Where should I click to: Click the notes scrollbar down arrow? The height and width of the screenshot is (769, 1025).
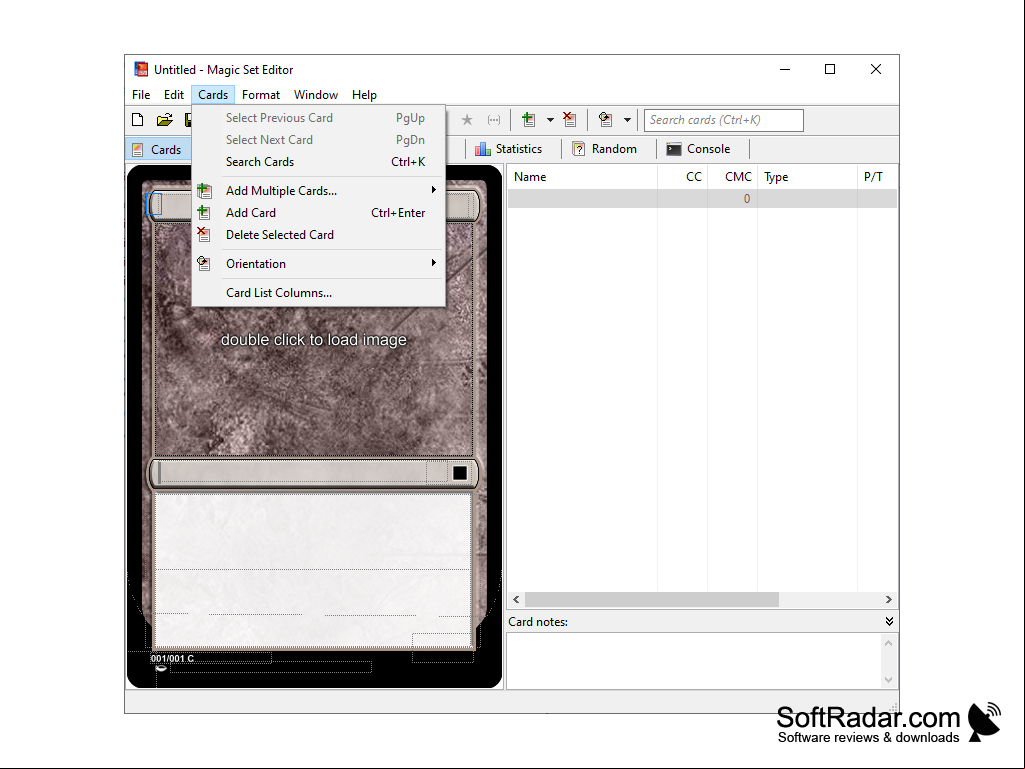[x=888, y=679]
